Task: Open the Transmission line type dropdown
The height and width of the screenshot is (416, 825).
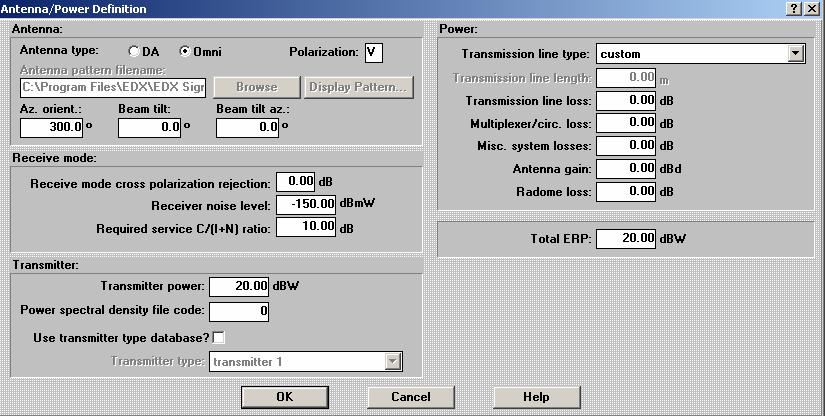Action: coord(797,53)
